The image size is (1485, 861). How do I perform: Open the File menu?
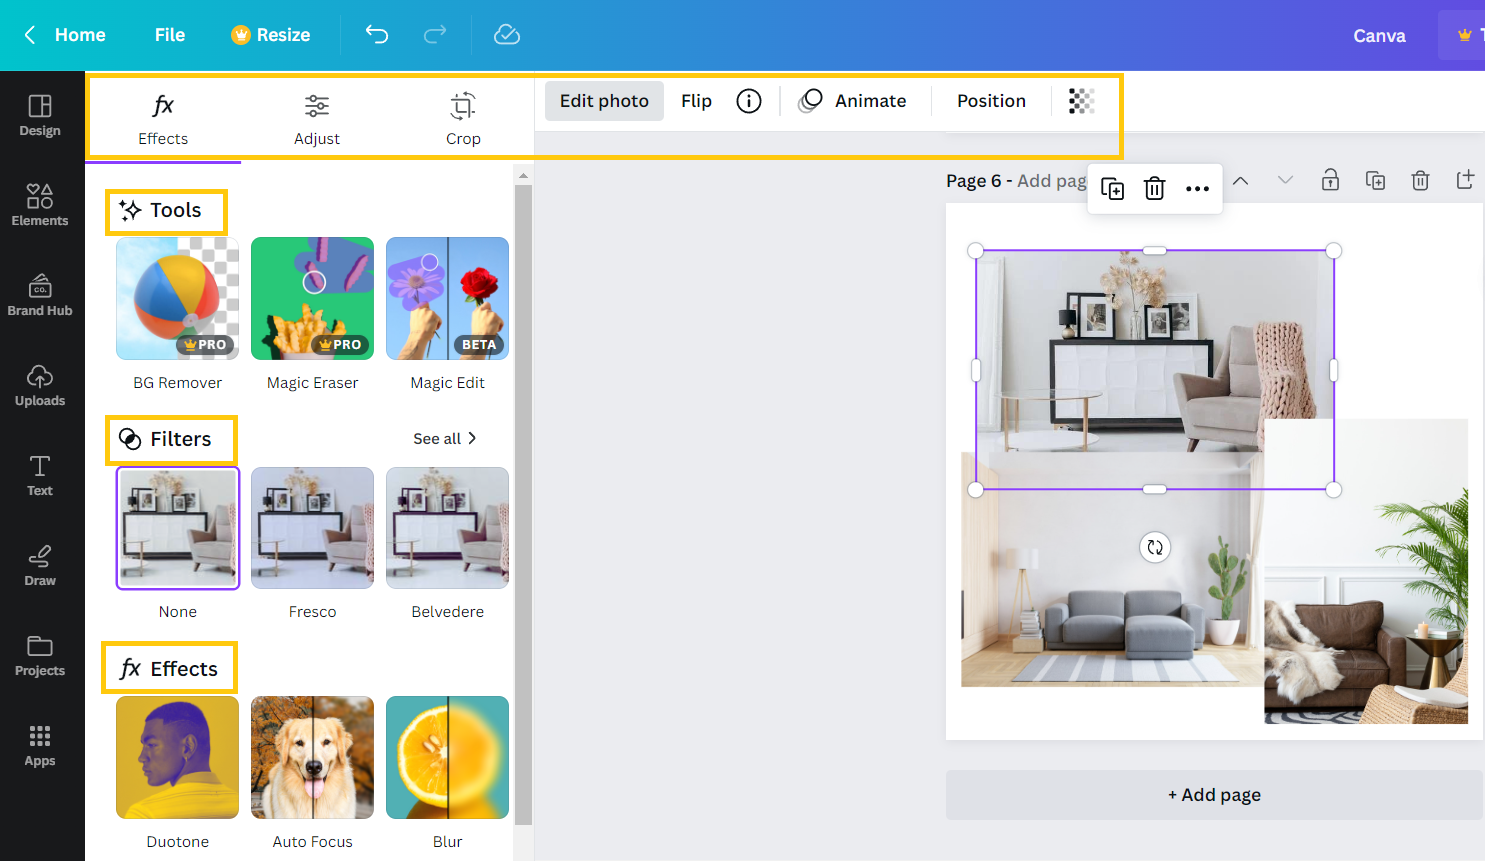[169, 34]
